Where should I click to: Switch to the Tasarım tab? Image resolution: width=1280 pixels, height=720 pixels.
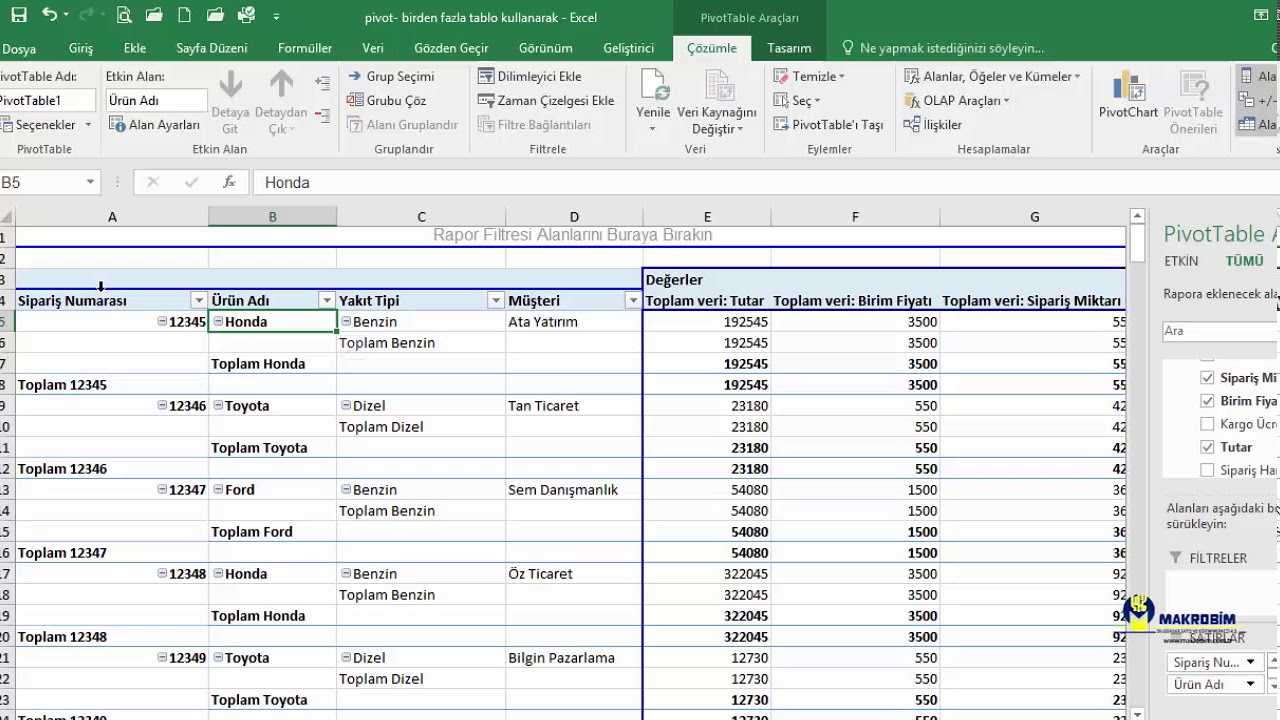click(x=789, y=48)
